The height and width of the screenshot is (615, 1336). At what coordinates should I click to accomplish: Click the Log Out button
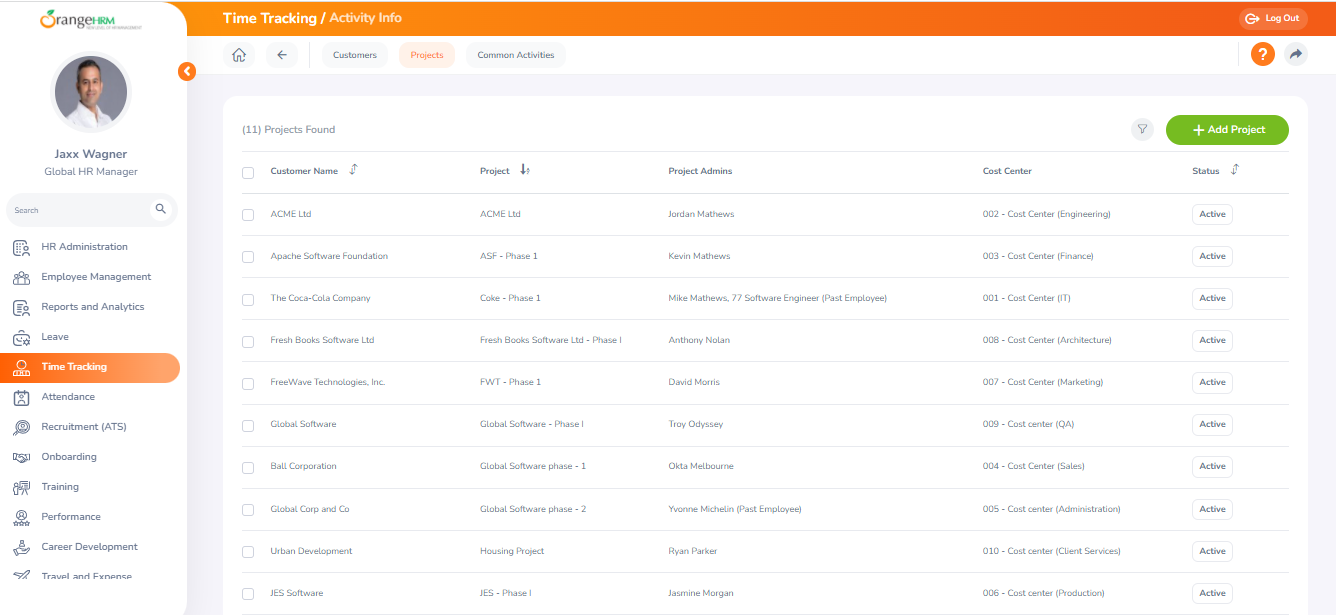(x=1273, y=18)
